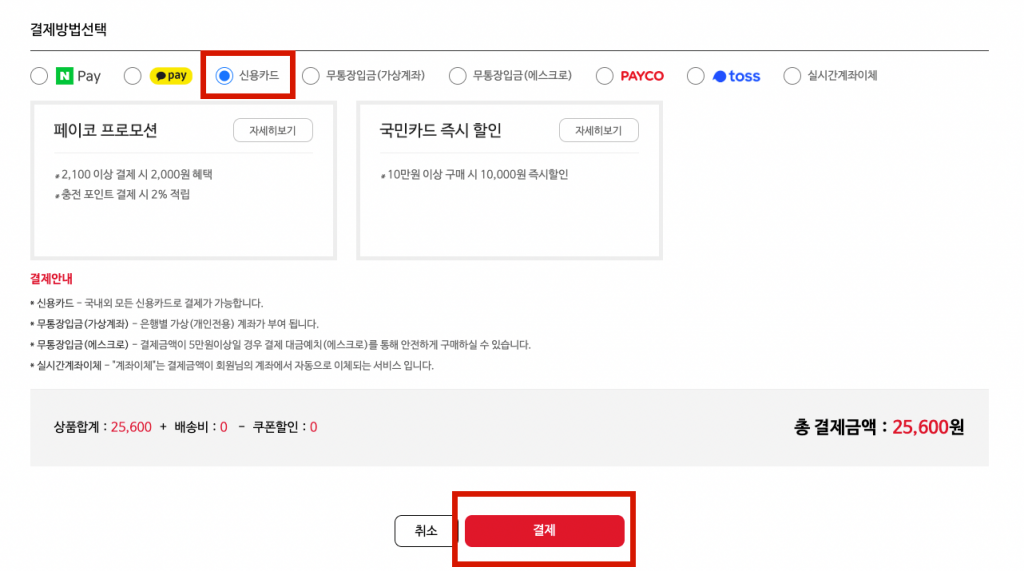Viewport: 1024px width, 571px height.
Task: Click the blue toss logo
Action: coord(737,76)
